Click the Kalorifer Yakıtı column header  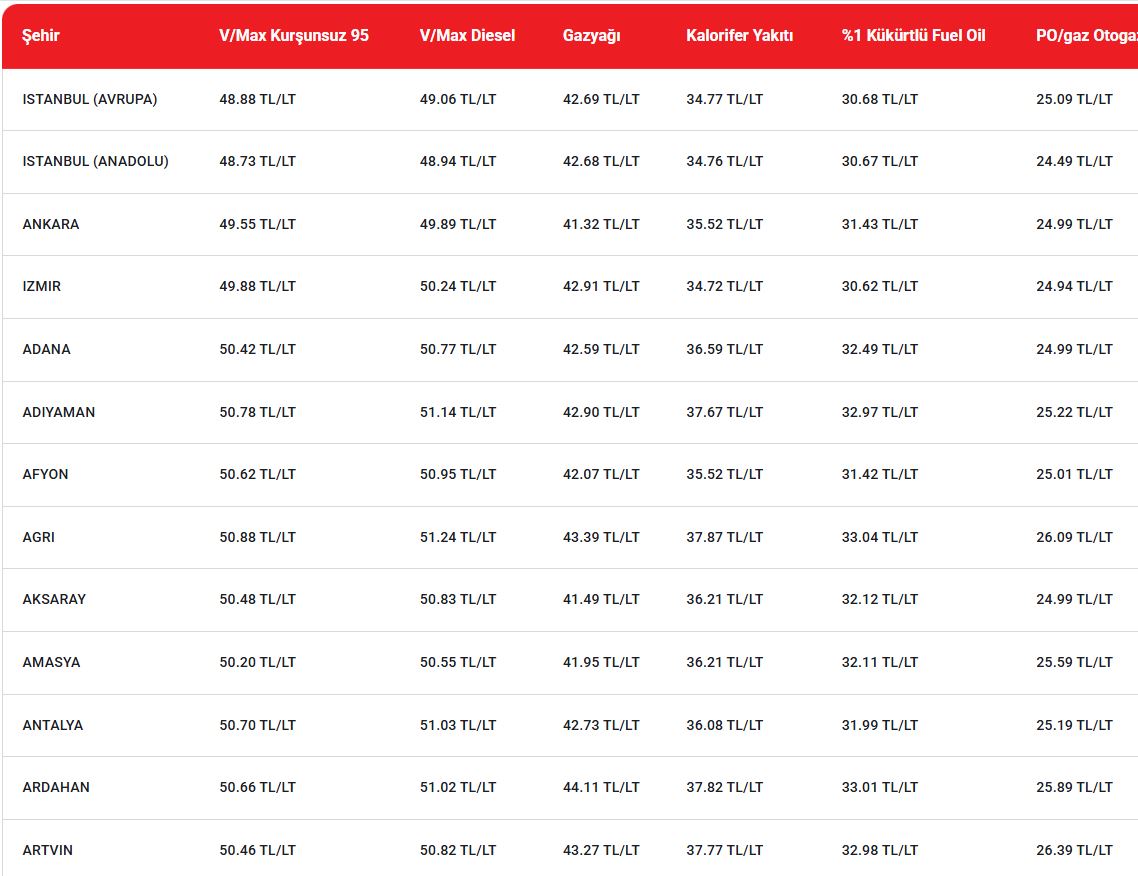click(x=740, y=36)
